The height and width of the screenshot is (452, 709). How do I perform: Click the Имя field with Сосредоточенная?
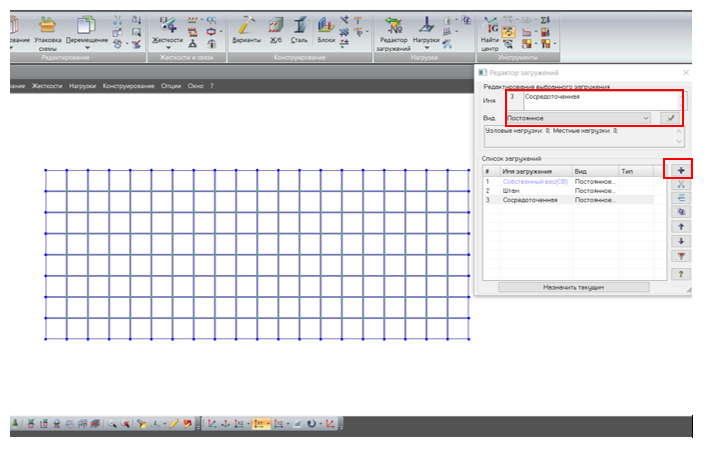coord(601,101)
